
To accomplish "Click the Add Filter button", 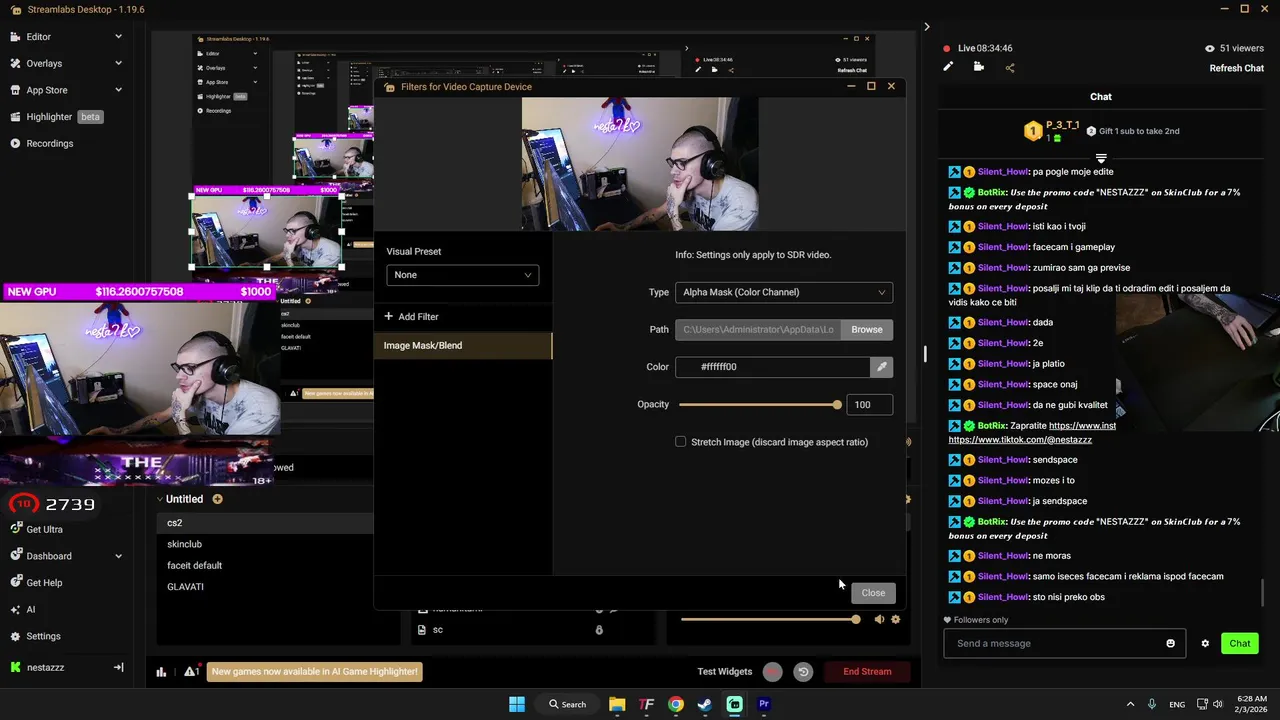I will point(411,317).
